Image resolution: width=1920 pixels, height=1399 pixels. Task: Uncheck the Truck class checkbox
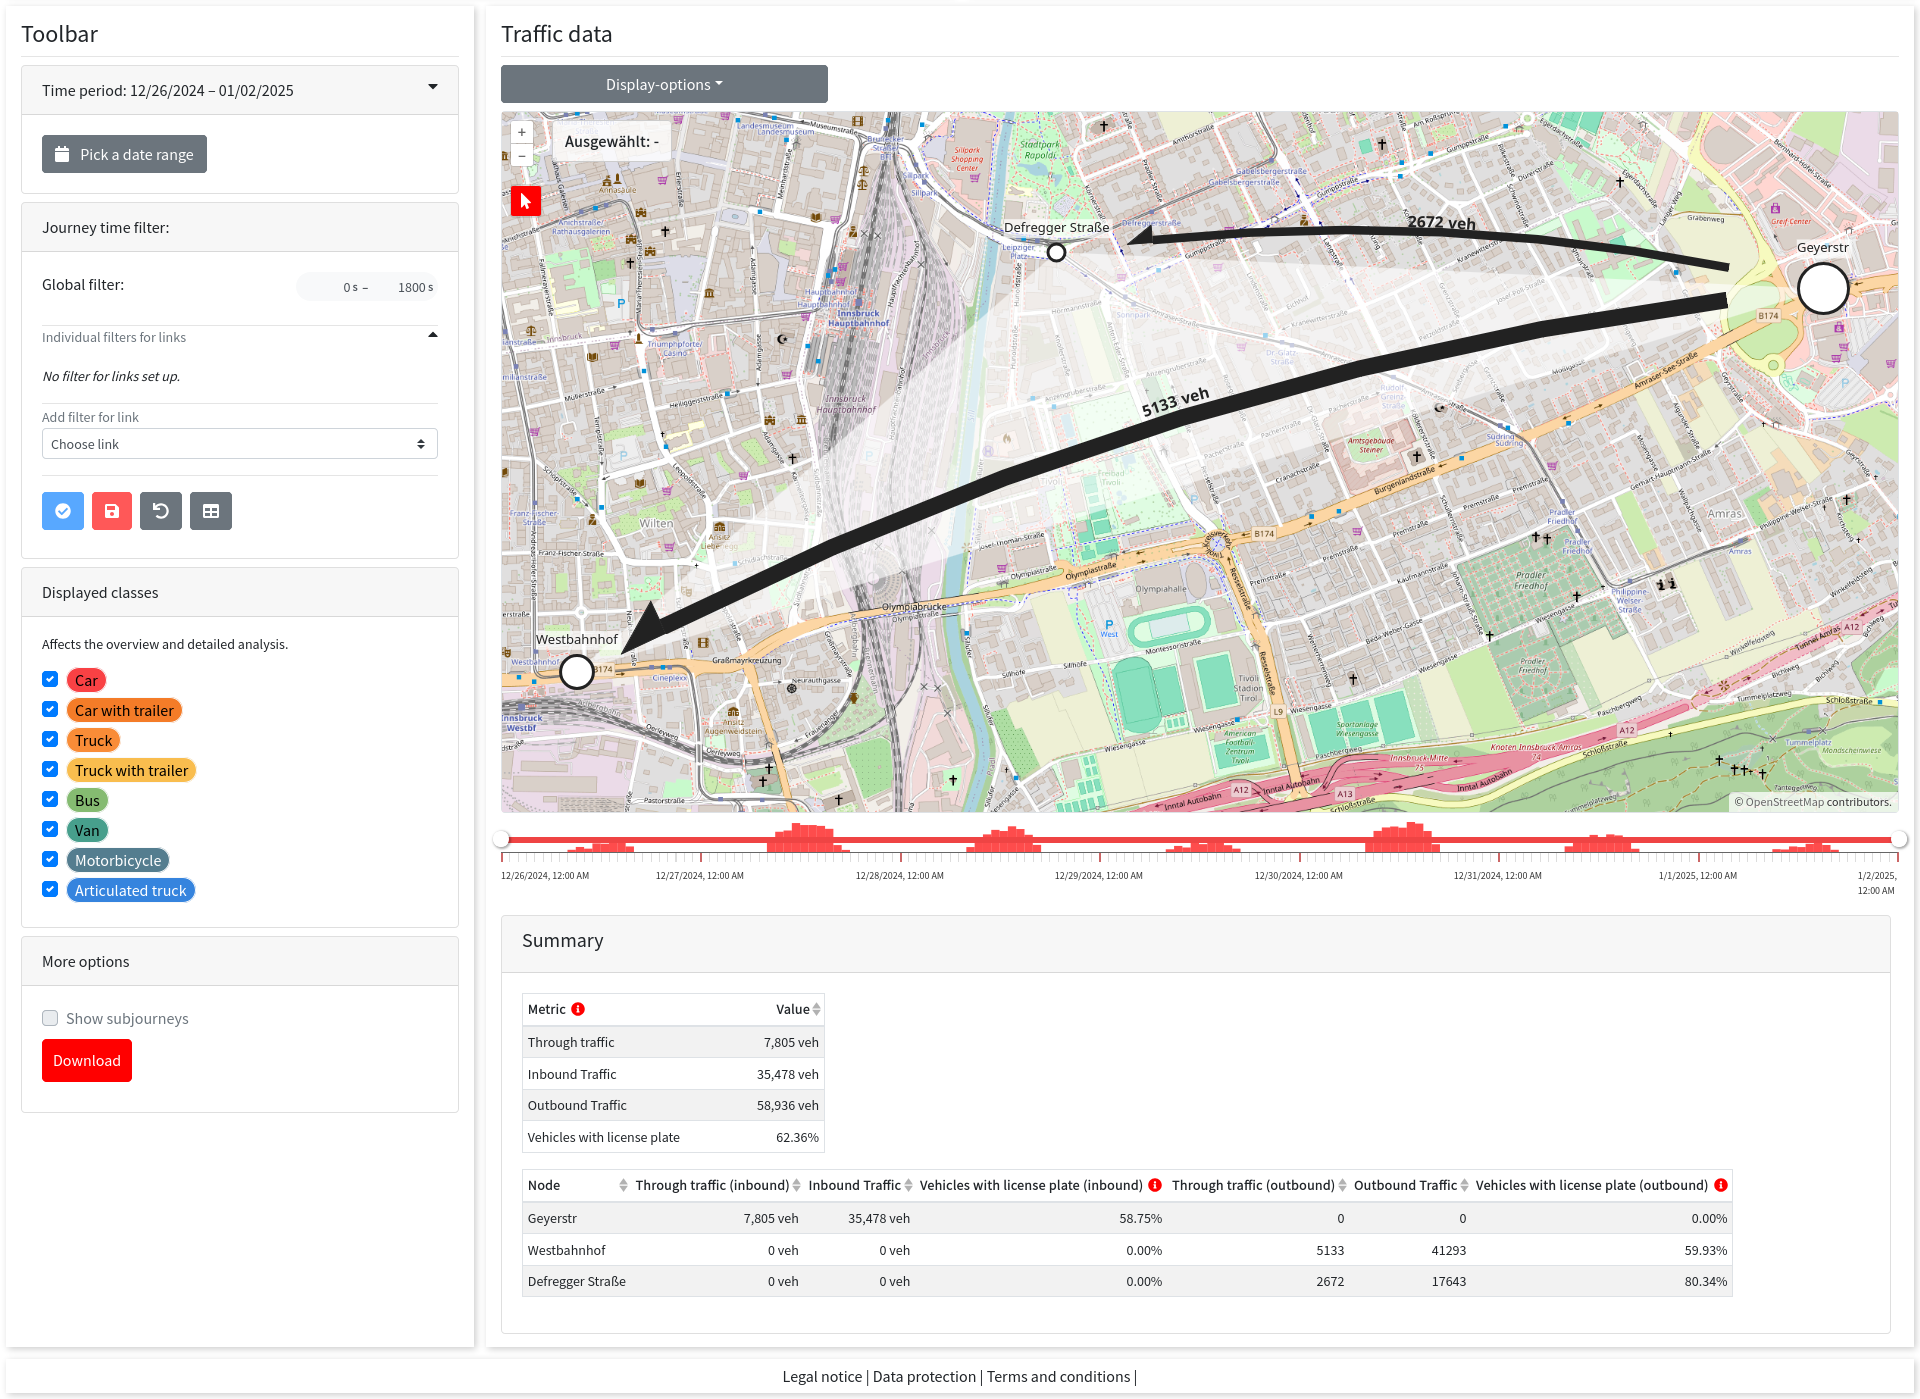point(50,739)
